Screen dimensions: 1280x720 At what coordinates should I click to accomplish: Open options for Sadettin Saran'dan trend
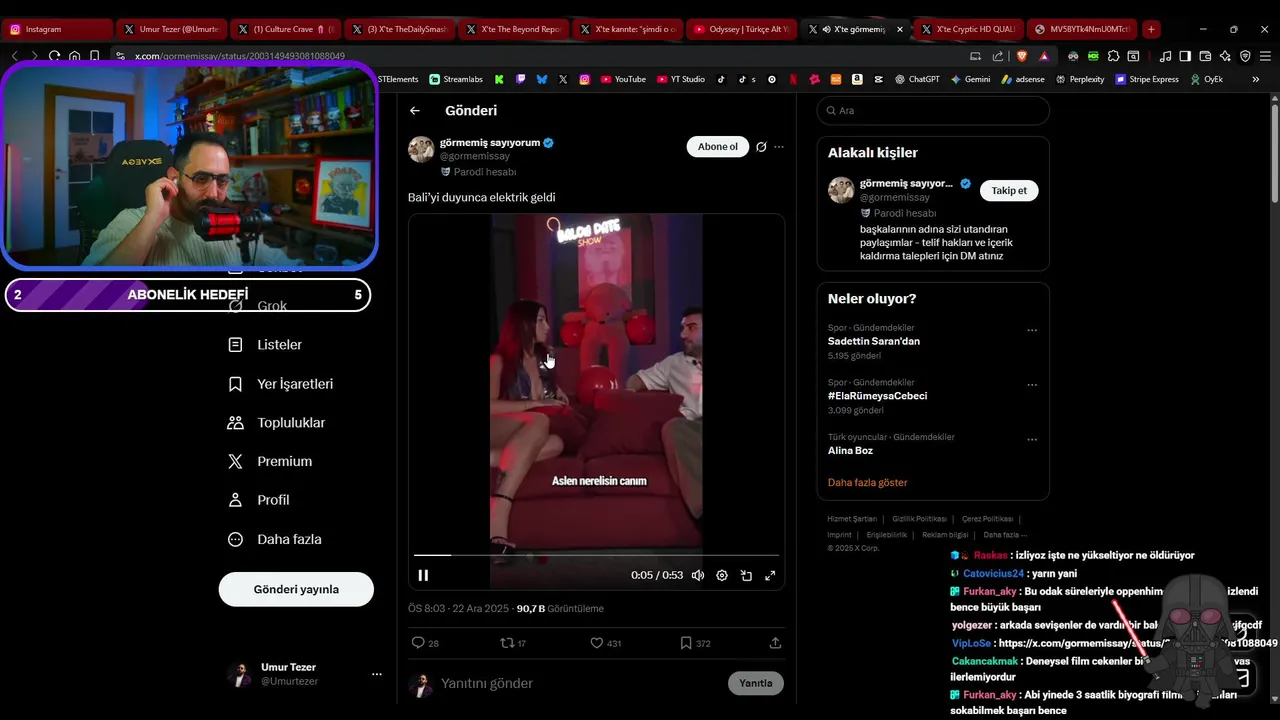1032,330
